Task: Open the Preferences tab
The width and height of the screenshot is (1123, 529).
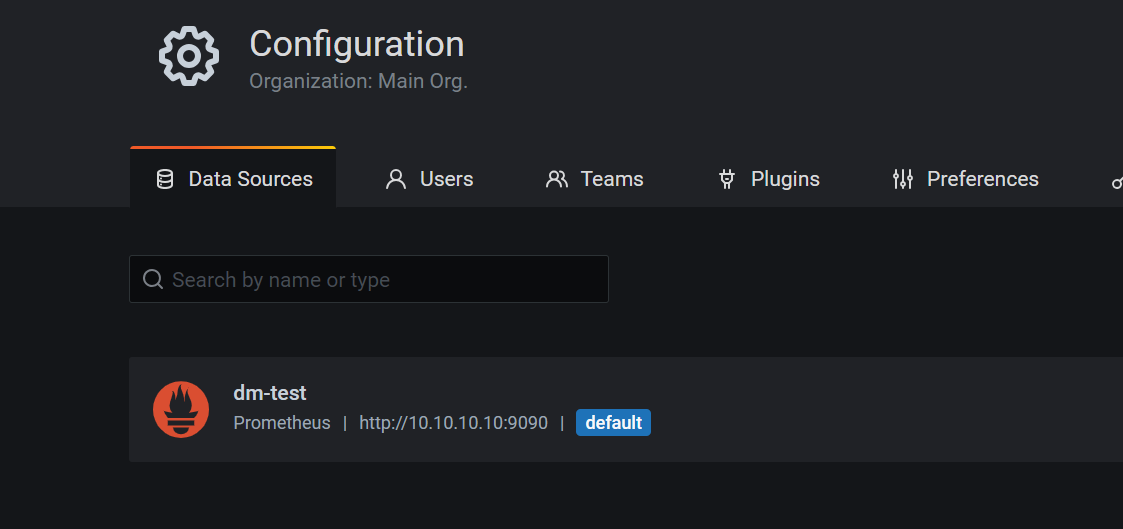Action: 965,178
